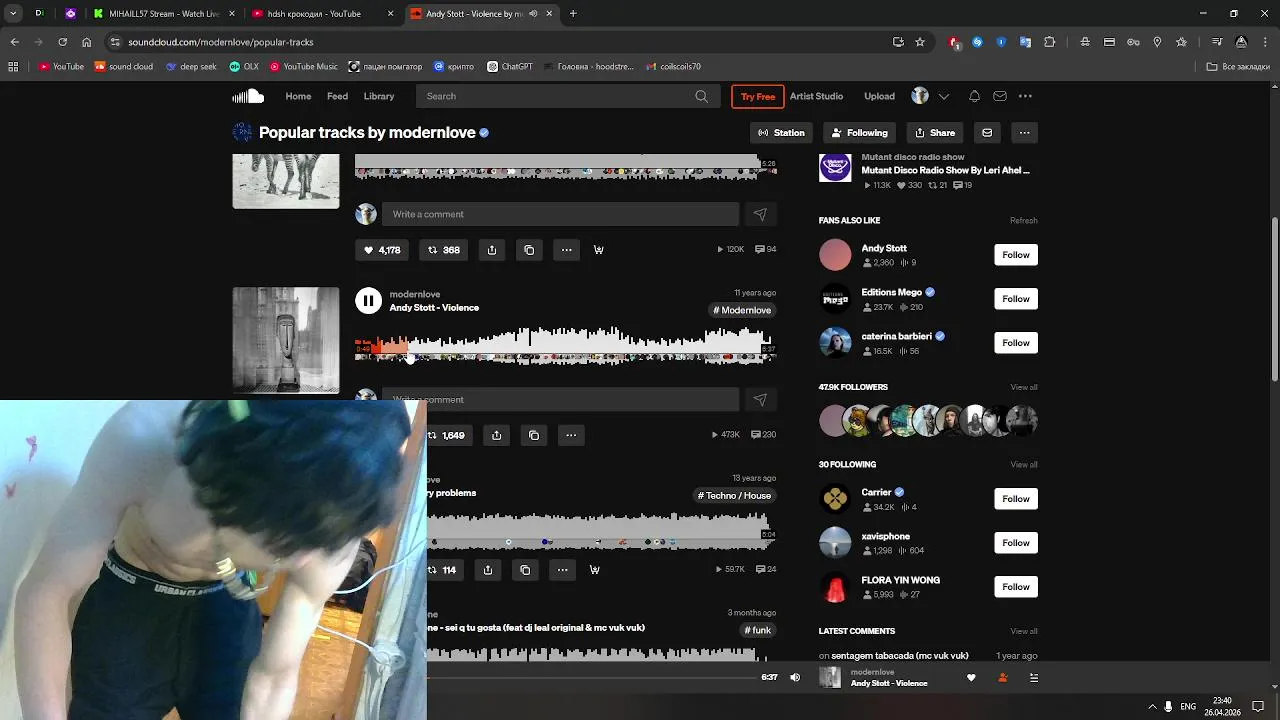Open More menu for Andy Stott - Violence
This screenshot has width=1280, height=720.
pyautogui.click(x=571, y=435)
